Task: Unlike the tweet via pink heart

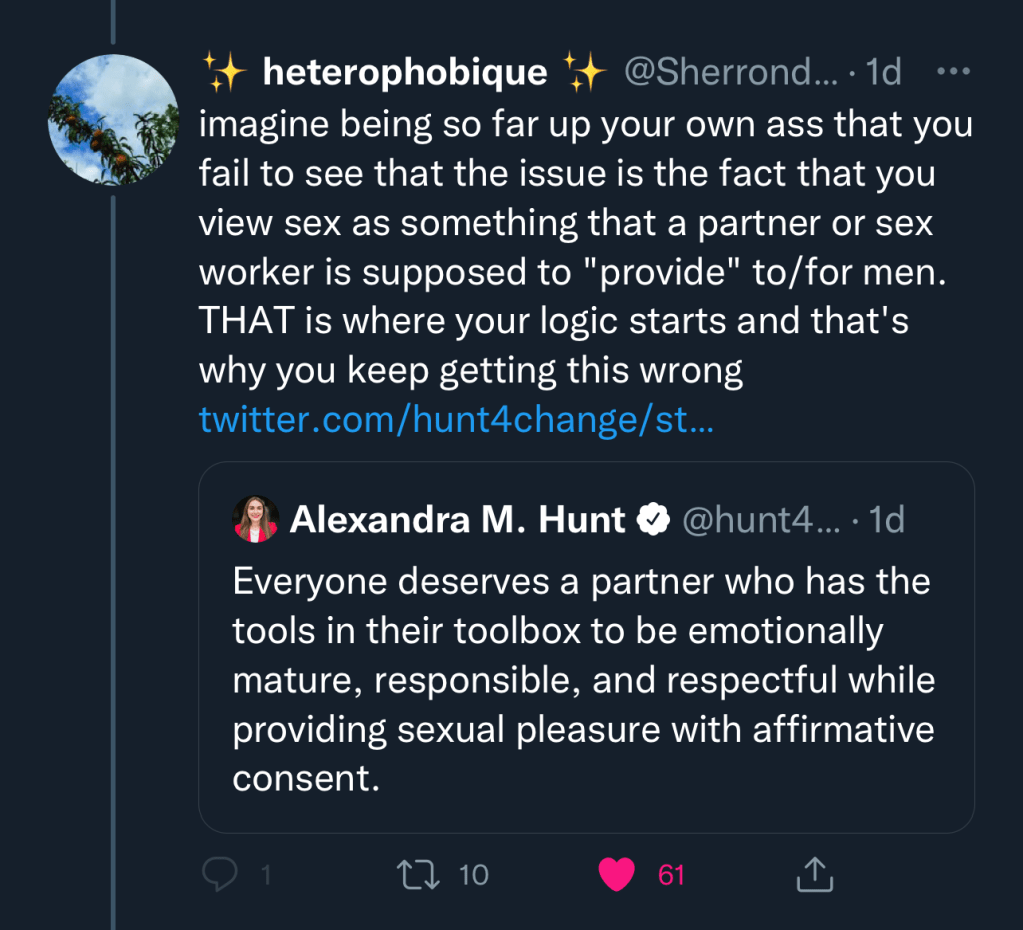Action: [616, 875]
